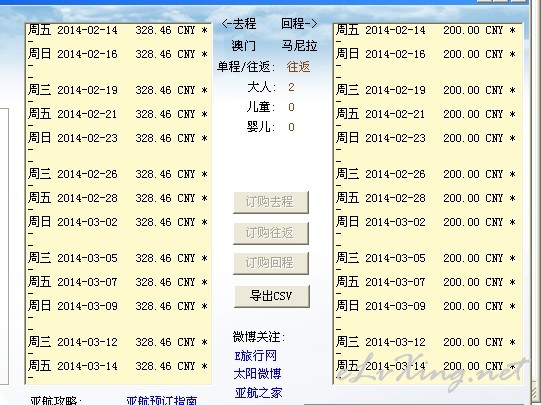Visit the 亚航之家 link
This screenshot has height=405, width=541.
pyautogui.click(x=258, y=393)
